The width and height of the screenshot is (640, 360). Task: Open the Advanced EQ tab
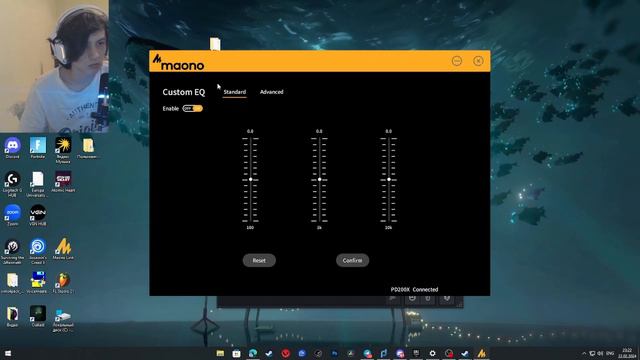click(x=271, y=92)
